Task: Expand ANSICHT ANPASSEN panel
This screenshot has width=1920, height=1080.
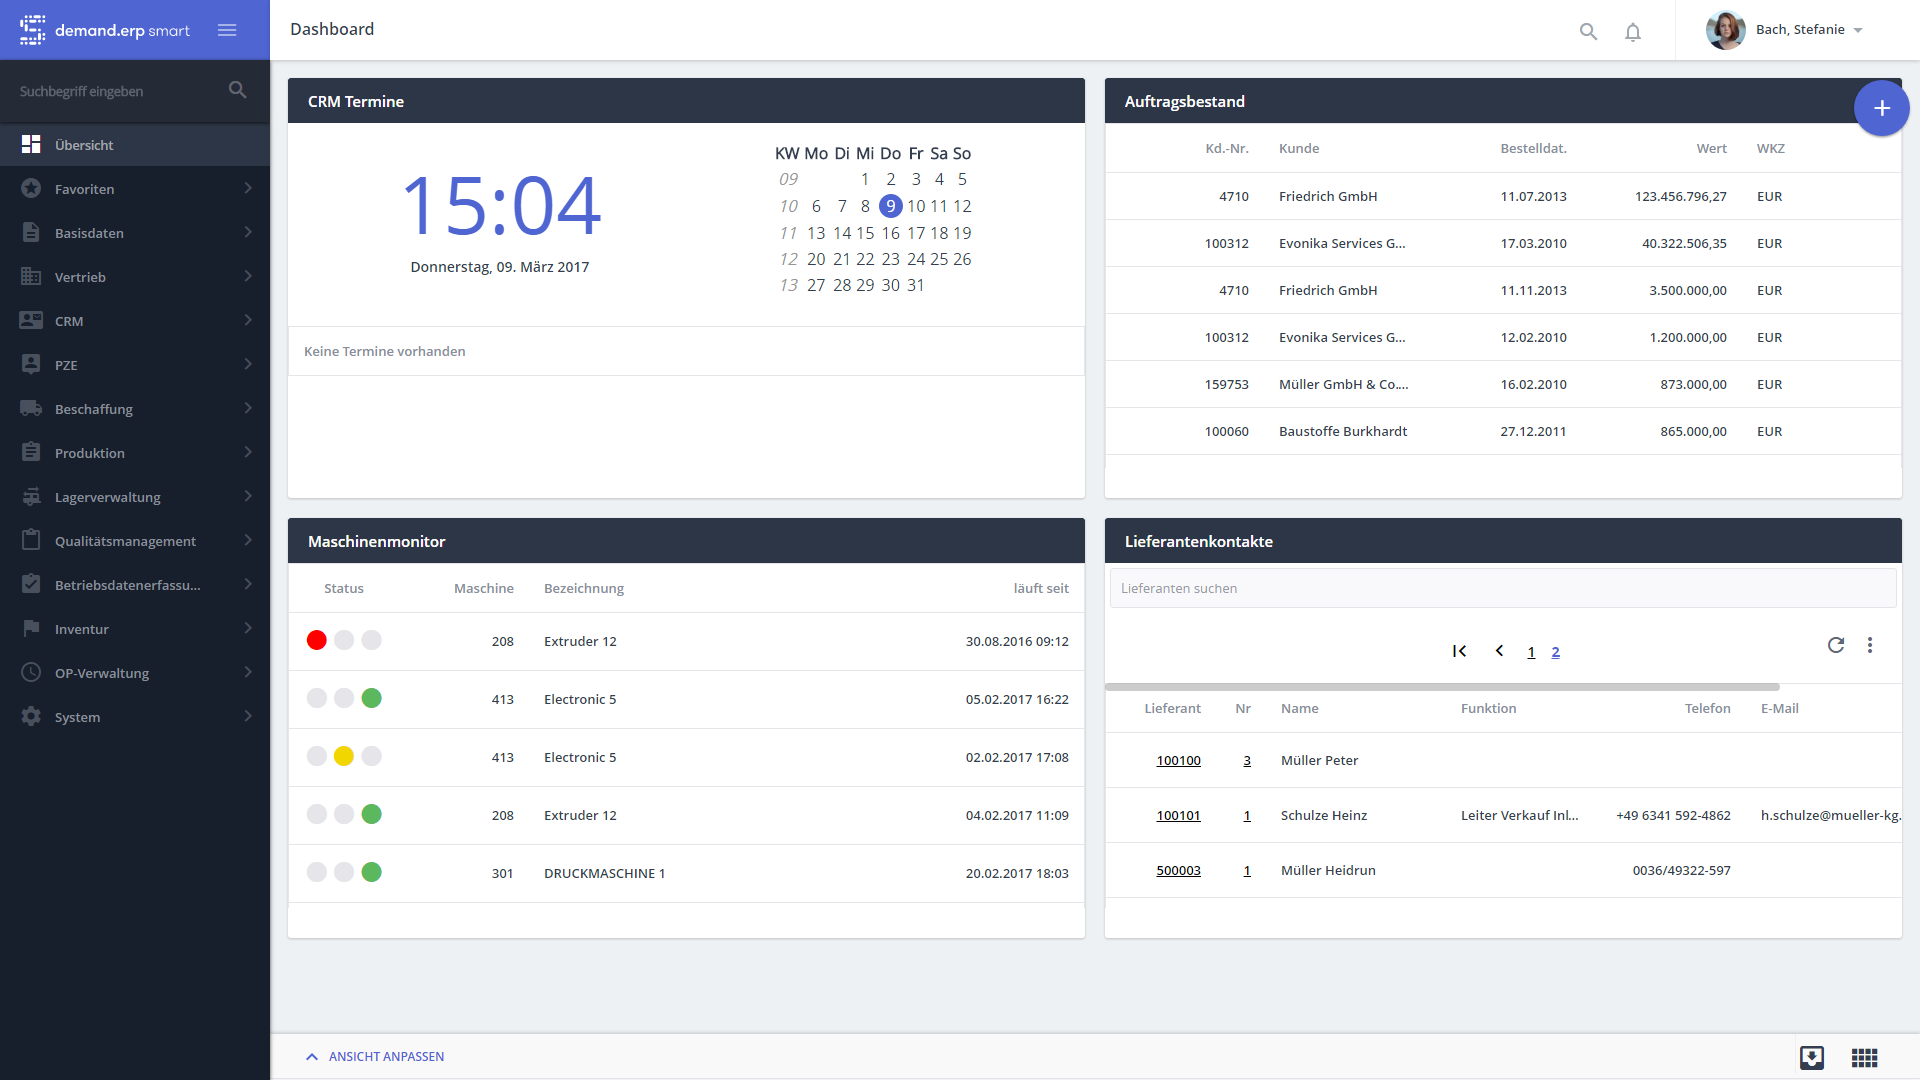Action: pyautogui.click(x=375, y=1056)
